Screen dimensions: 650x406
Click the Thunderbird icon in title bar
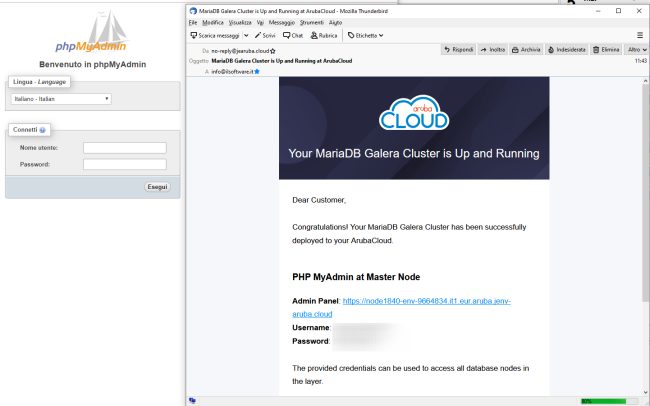pos(193,11)
